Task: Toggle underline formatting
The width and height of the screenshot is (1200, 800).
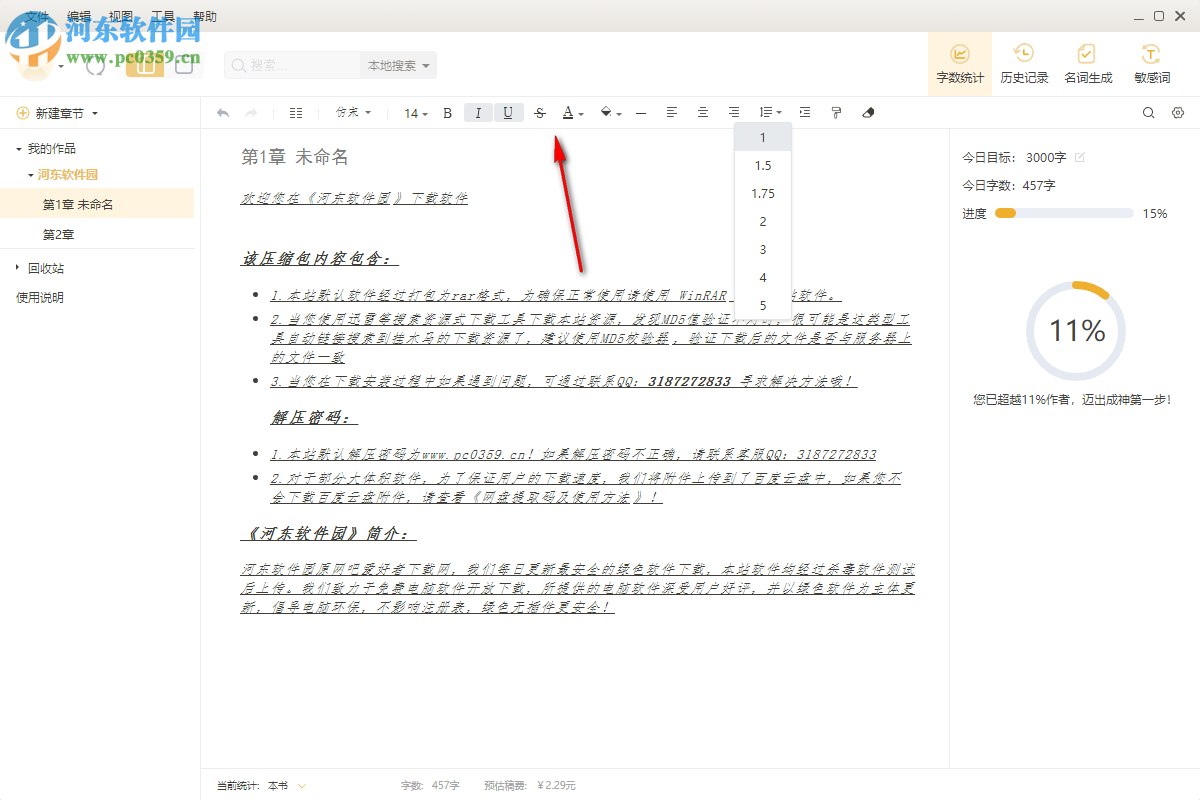Action: click(x=508, y=112)
